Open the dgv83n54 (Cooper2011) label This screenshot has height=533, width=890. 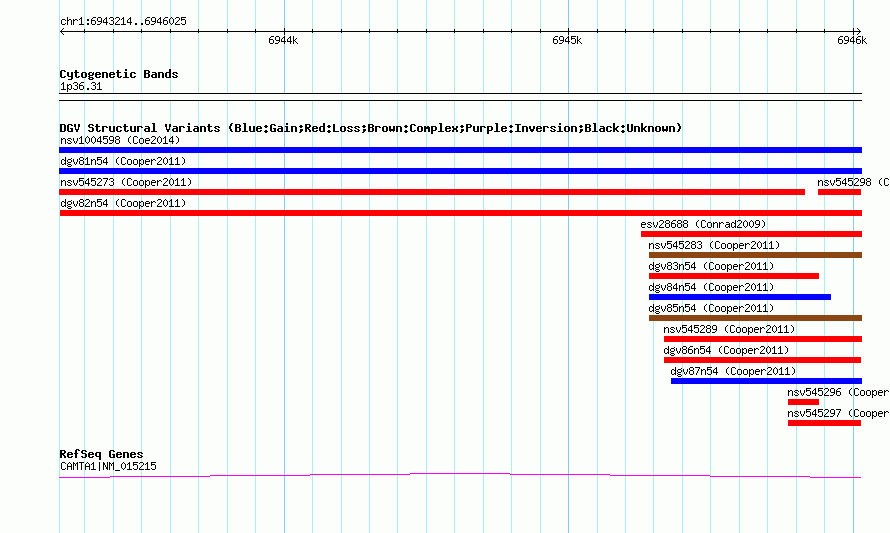(x=711, y=266)
